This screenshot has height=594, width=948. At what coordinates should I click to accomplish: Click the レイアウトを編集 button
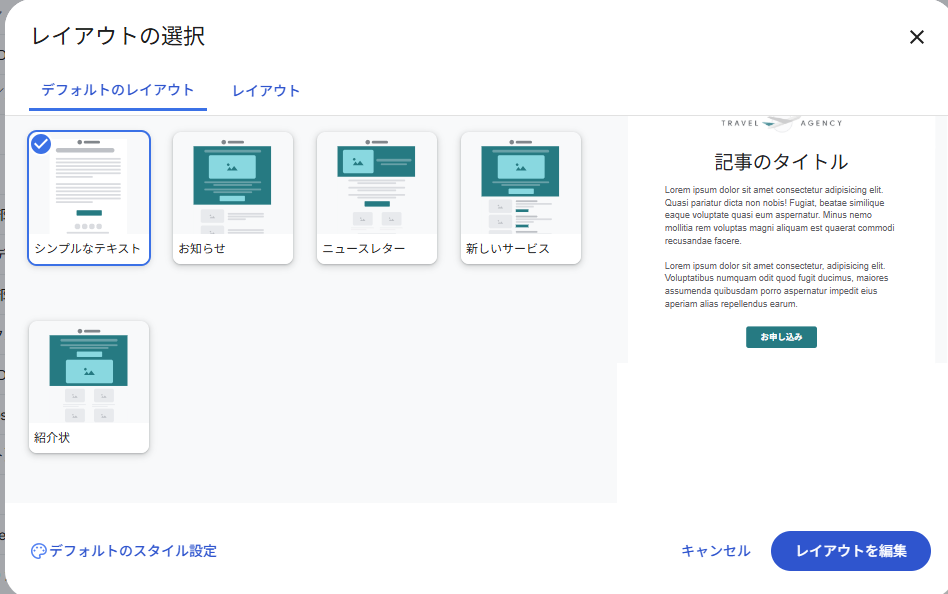pyautogui.click(x=850, y=551)
